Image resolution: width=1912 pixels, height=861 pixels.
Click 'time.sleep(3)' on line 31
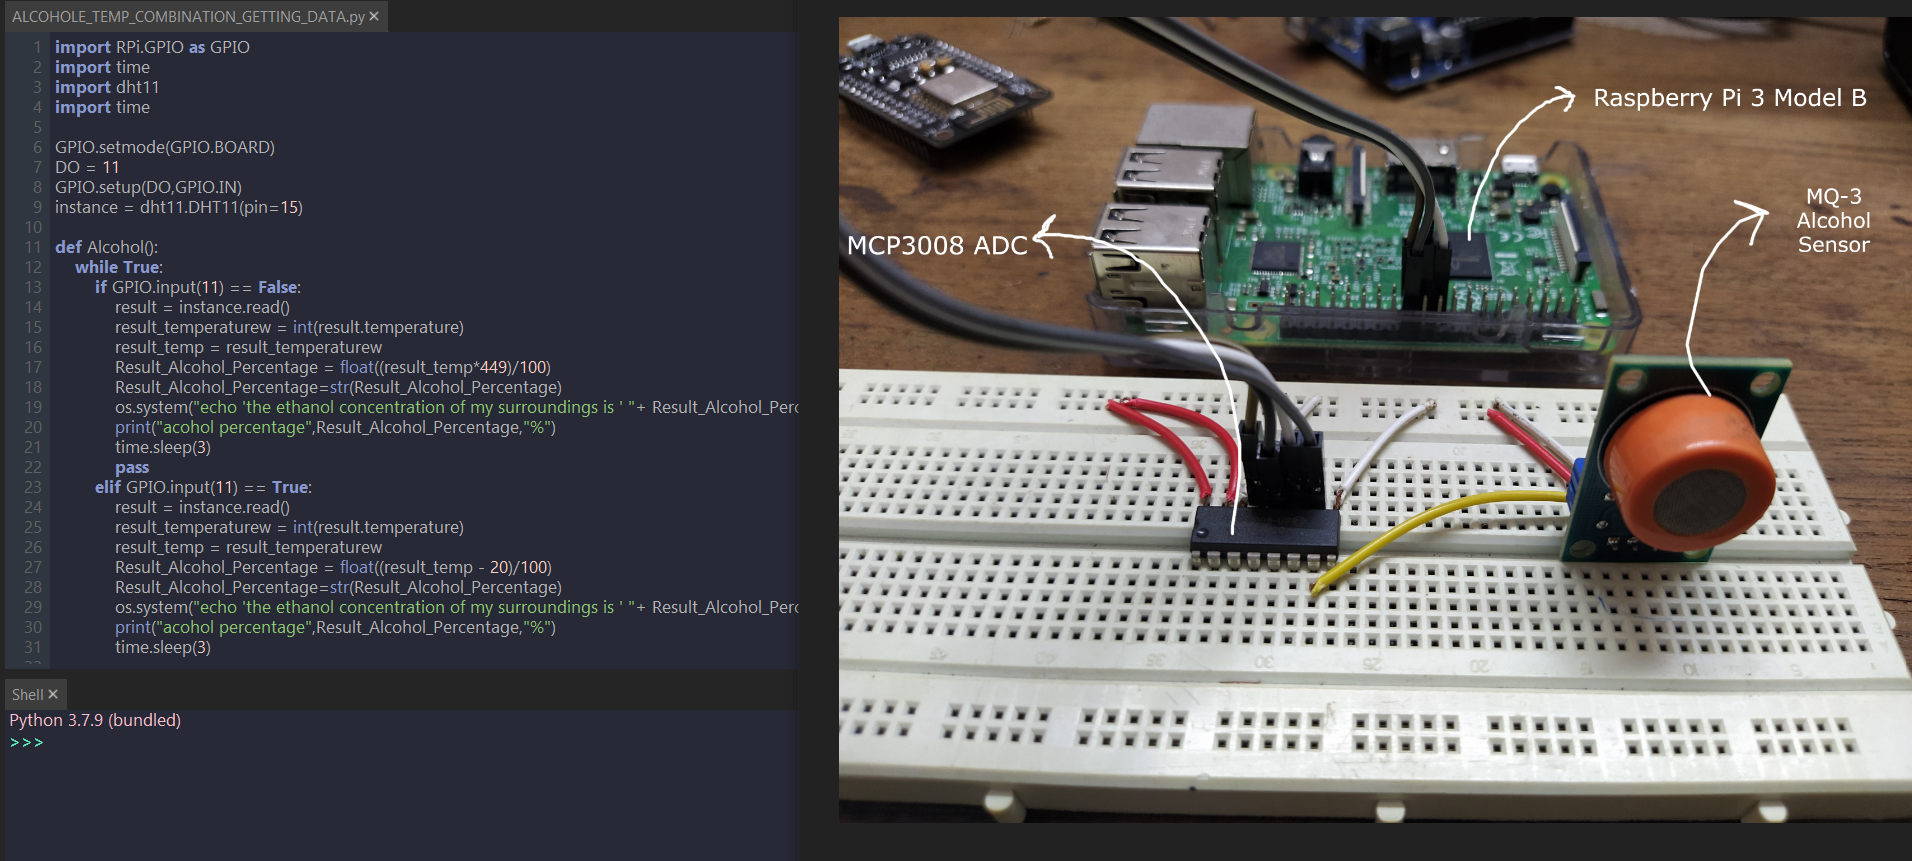pos(163,647)
